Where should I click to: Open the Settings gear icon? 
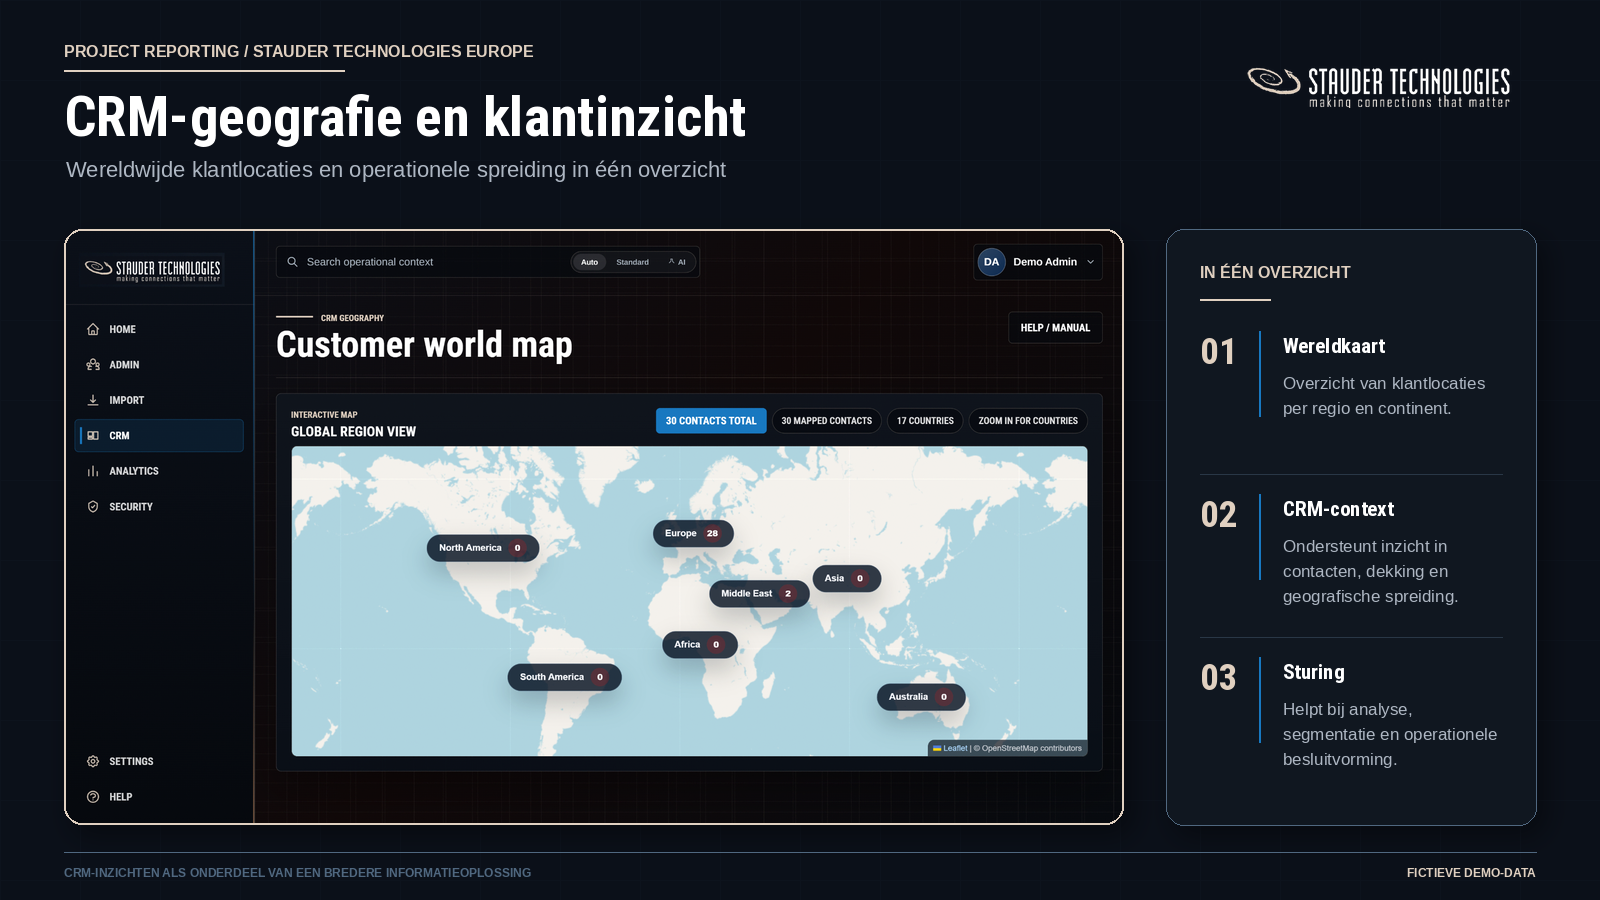(x=93, y=761)
